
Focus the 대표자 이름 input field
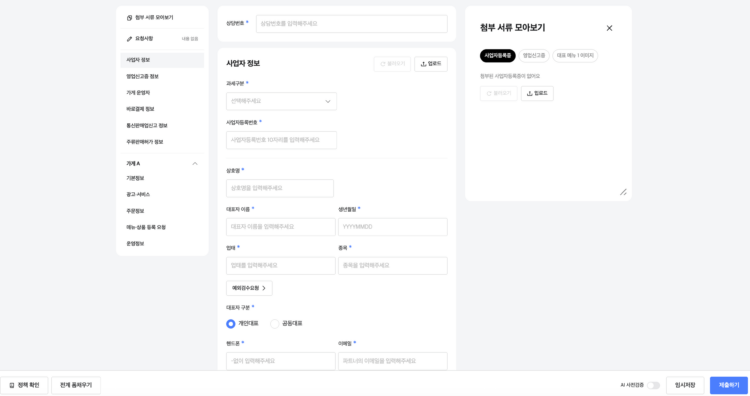281,227
